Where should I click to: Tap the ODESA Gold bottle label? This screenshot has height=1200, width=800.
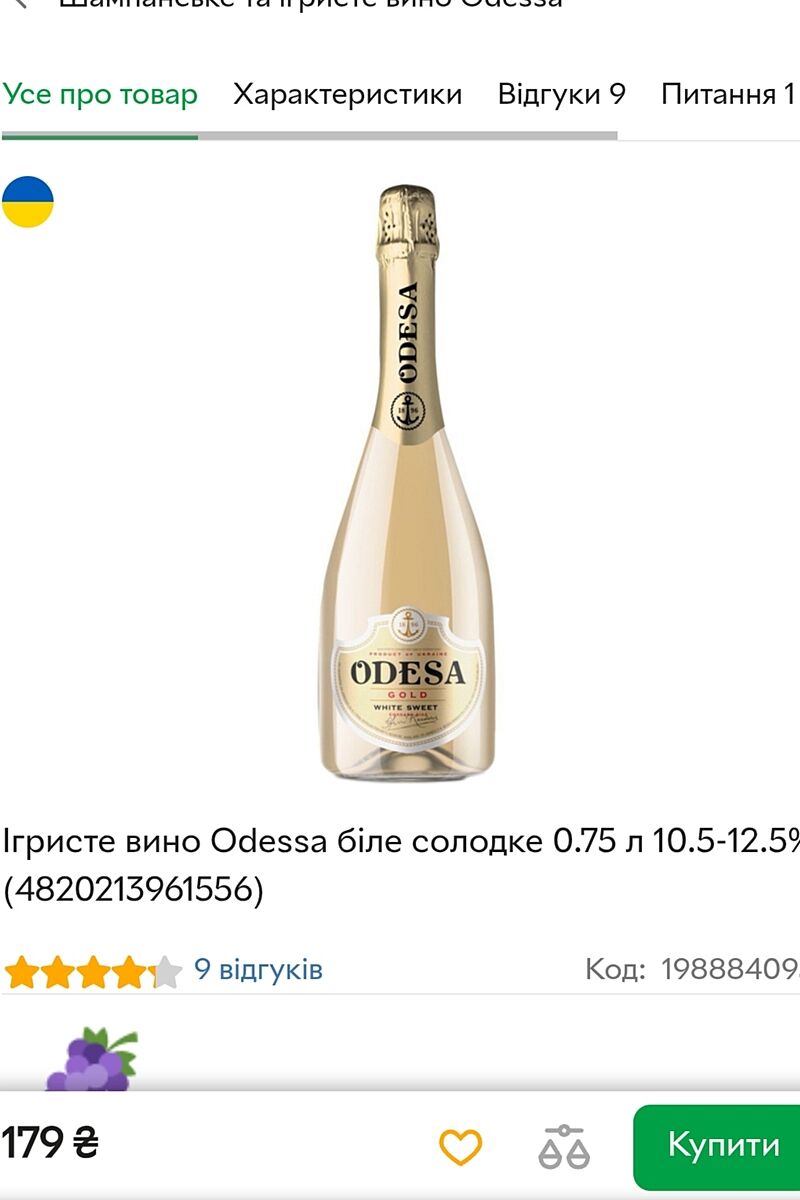point(409,680)
